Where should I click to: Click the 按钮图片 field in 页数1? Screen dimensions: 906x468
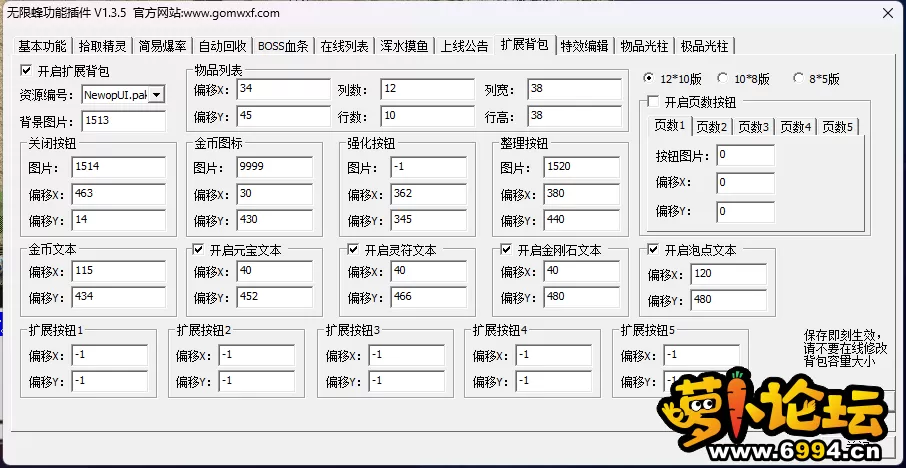745,155
